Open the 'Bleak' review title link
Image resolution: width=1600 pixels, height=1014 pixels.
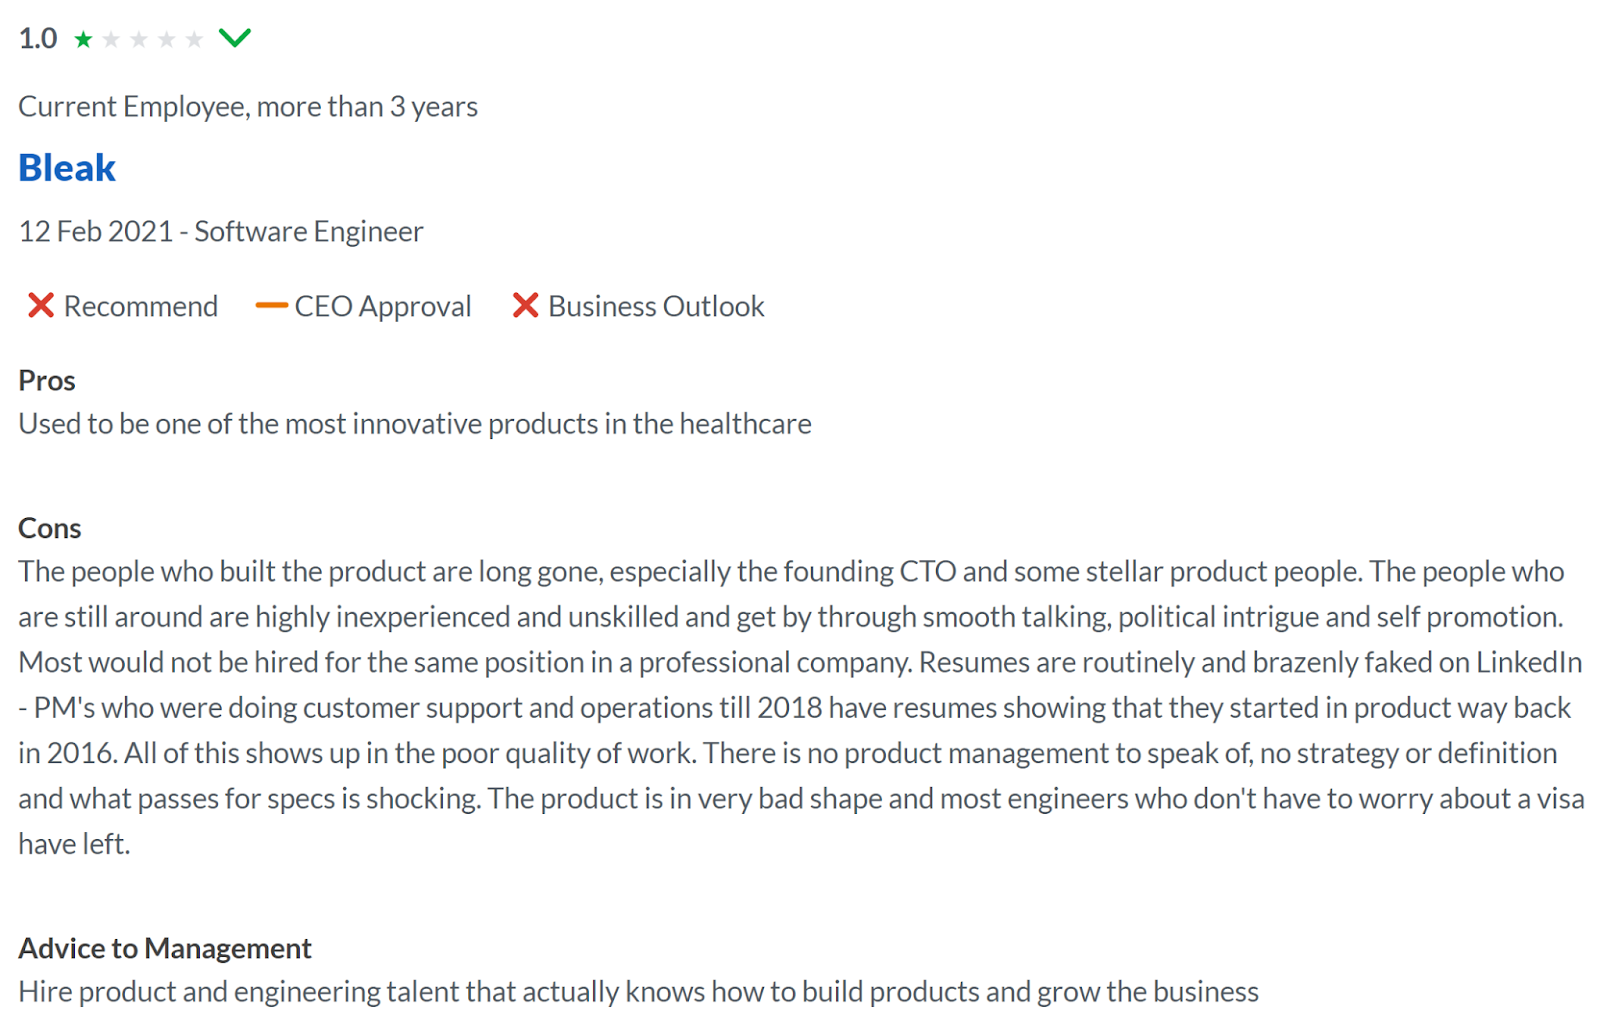pyautogui.click(x=67, y=168)
